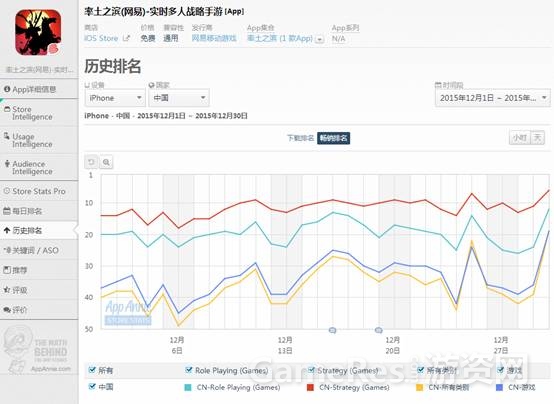Viewport: 554px width, 404px height.
Task: Click the Audience Intelligence person icon
Action: tap(7, 164)
